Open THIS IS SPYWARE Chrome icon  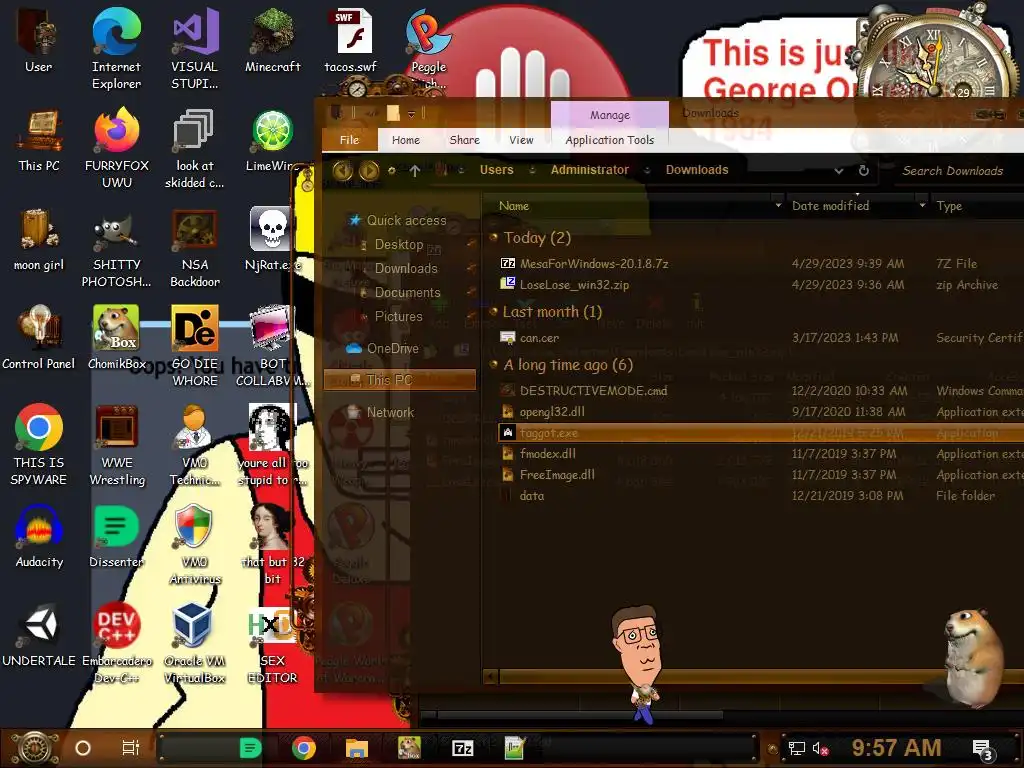[x=39, y=445]
